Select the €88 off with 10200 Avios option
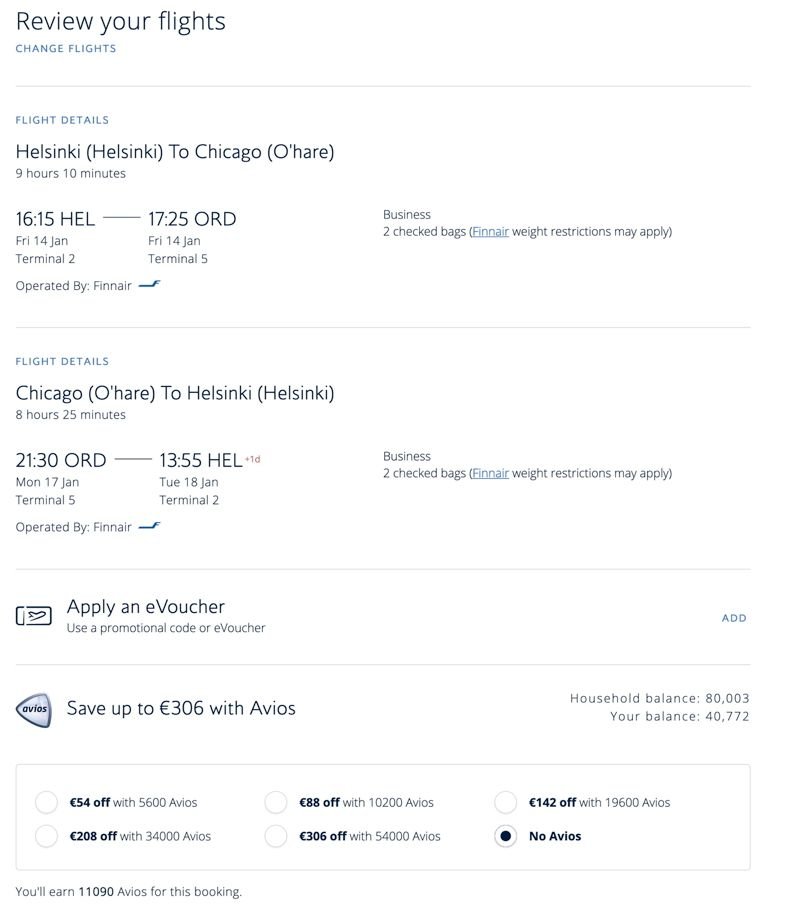This screenshot has width=785, height=906. pyautogui.click(x=276, y=802)
